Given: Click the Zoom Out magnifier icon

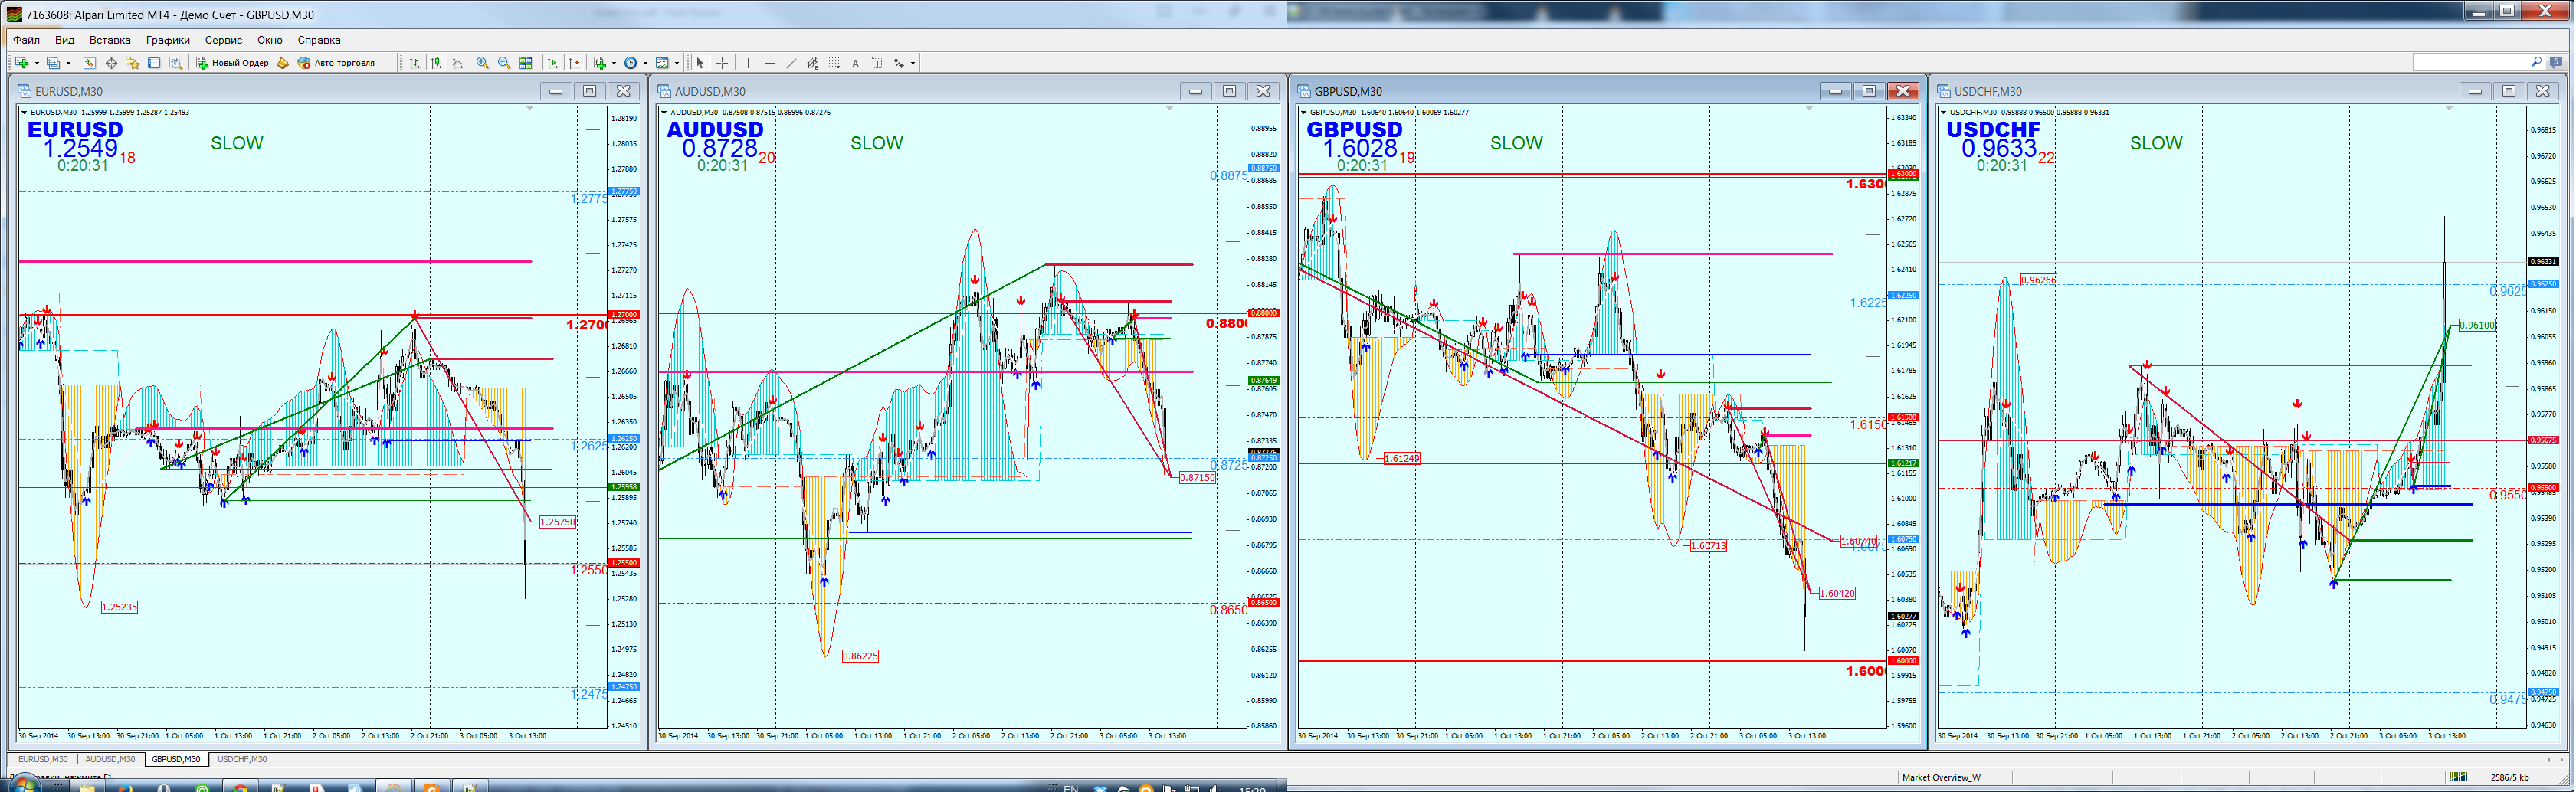Looking at the screenshot, I should coord(504,63).
